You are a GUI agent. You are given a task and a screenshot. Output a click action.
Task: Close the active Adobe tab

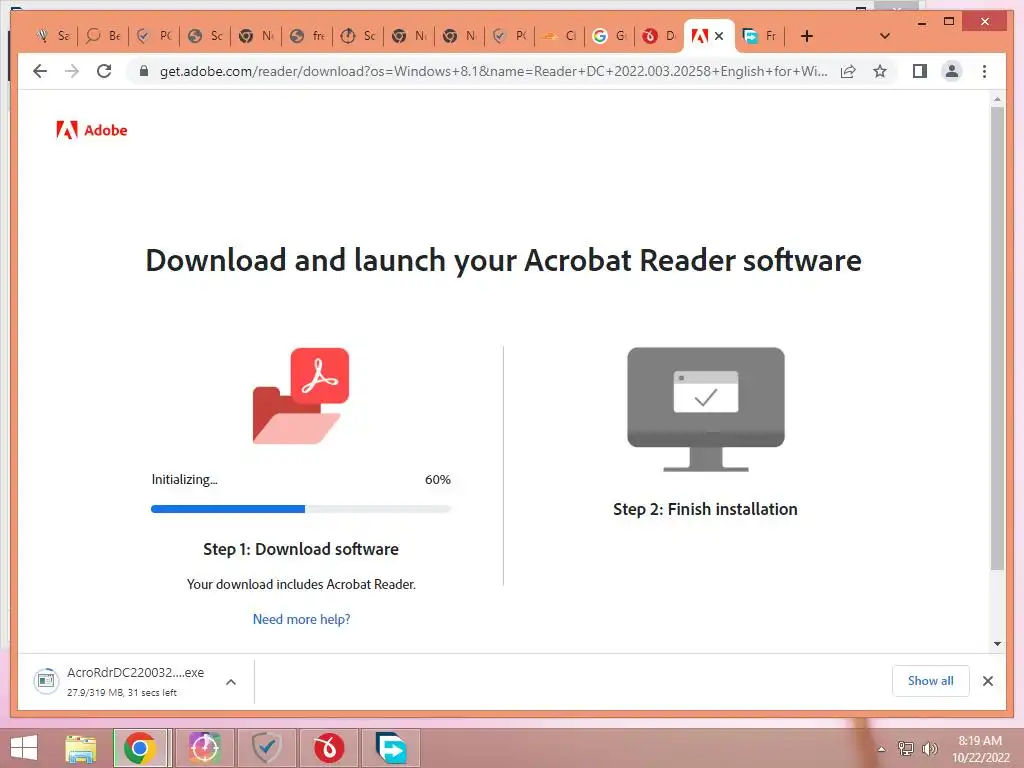tap(719, 36)
